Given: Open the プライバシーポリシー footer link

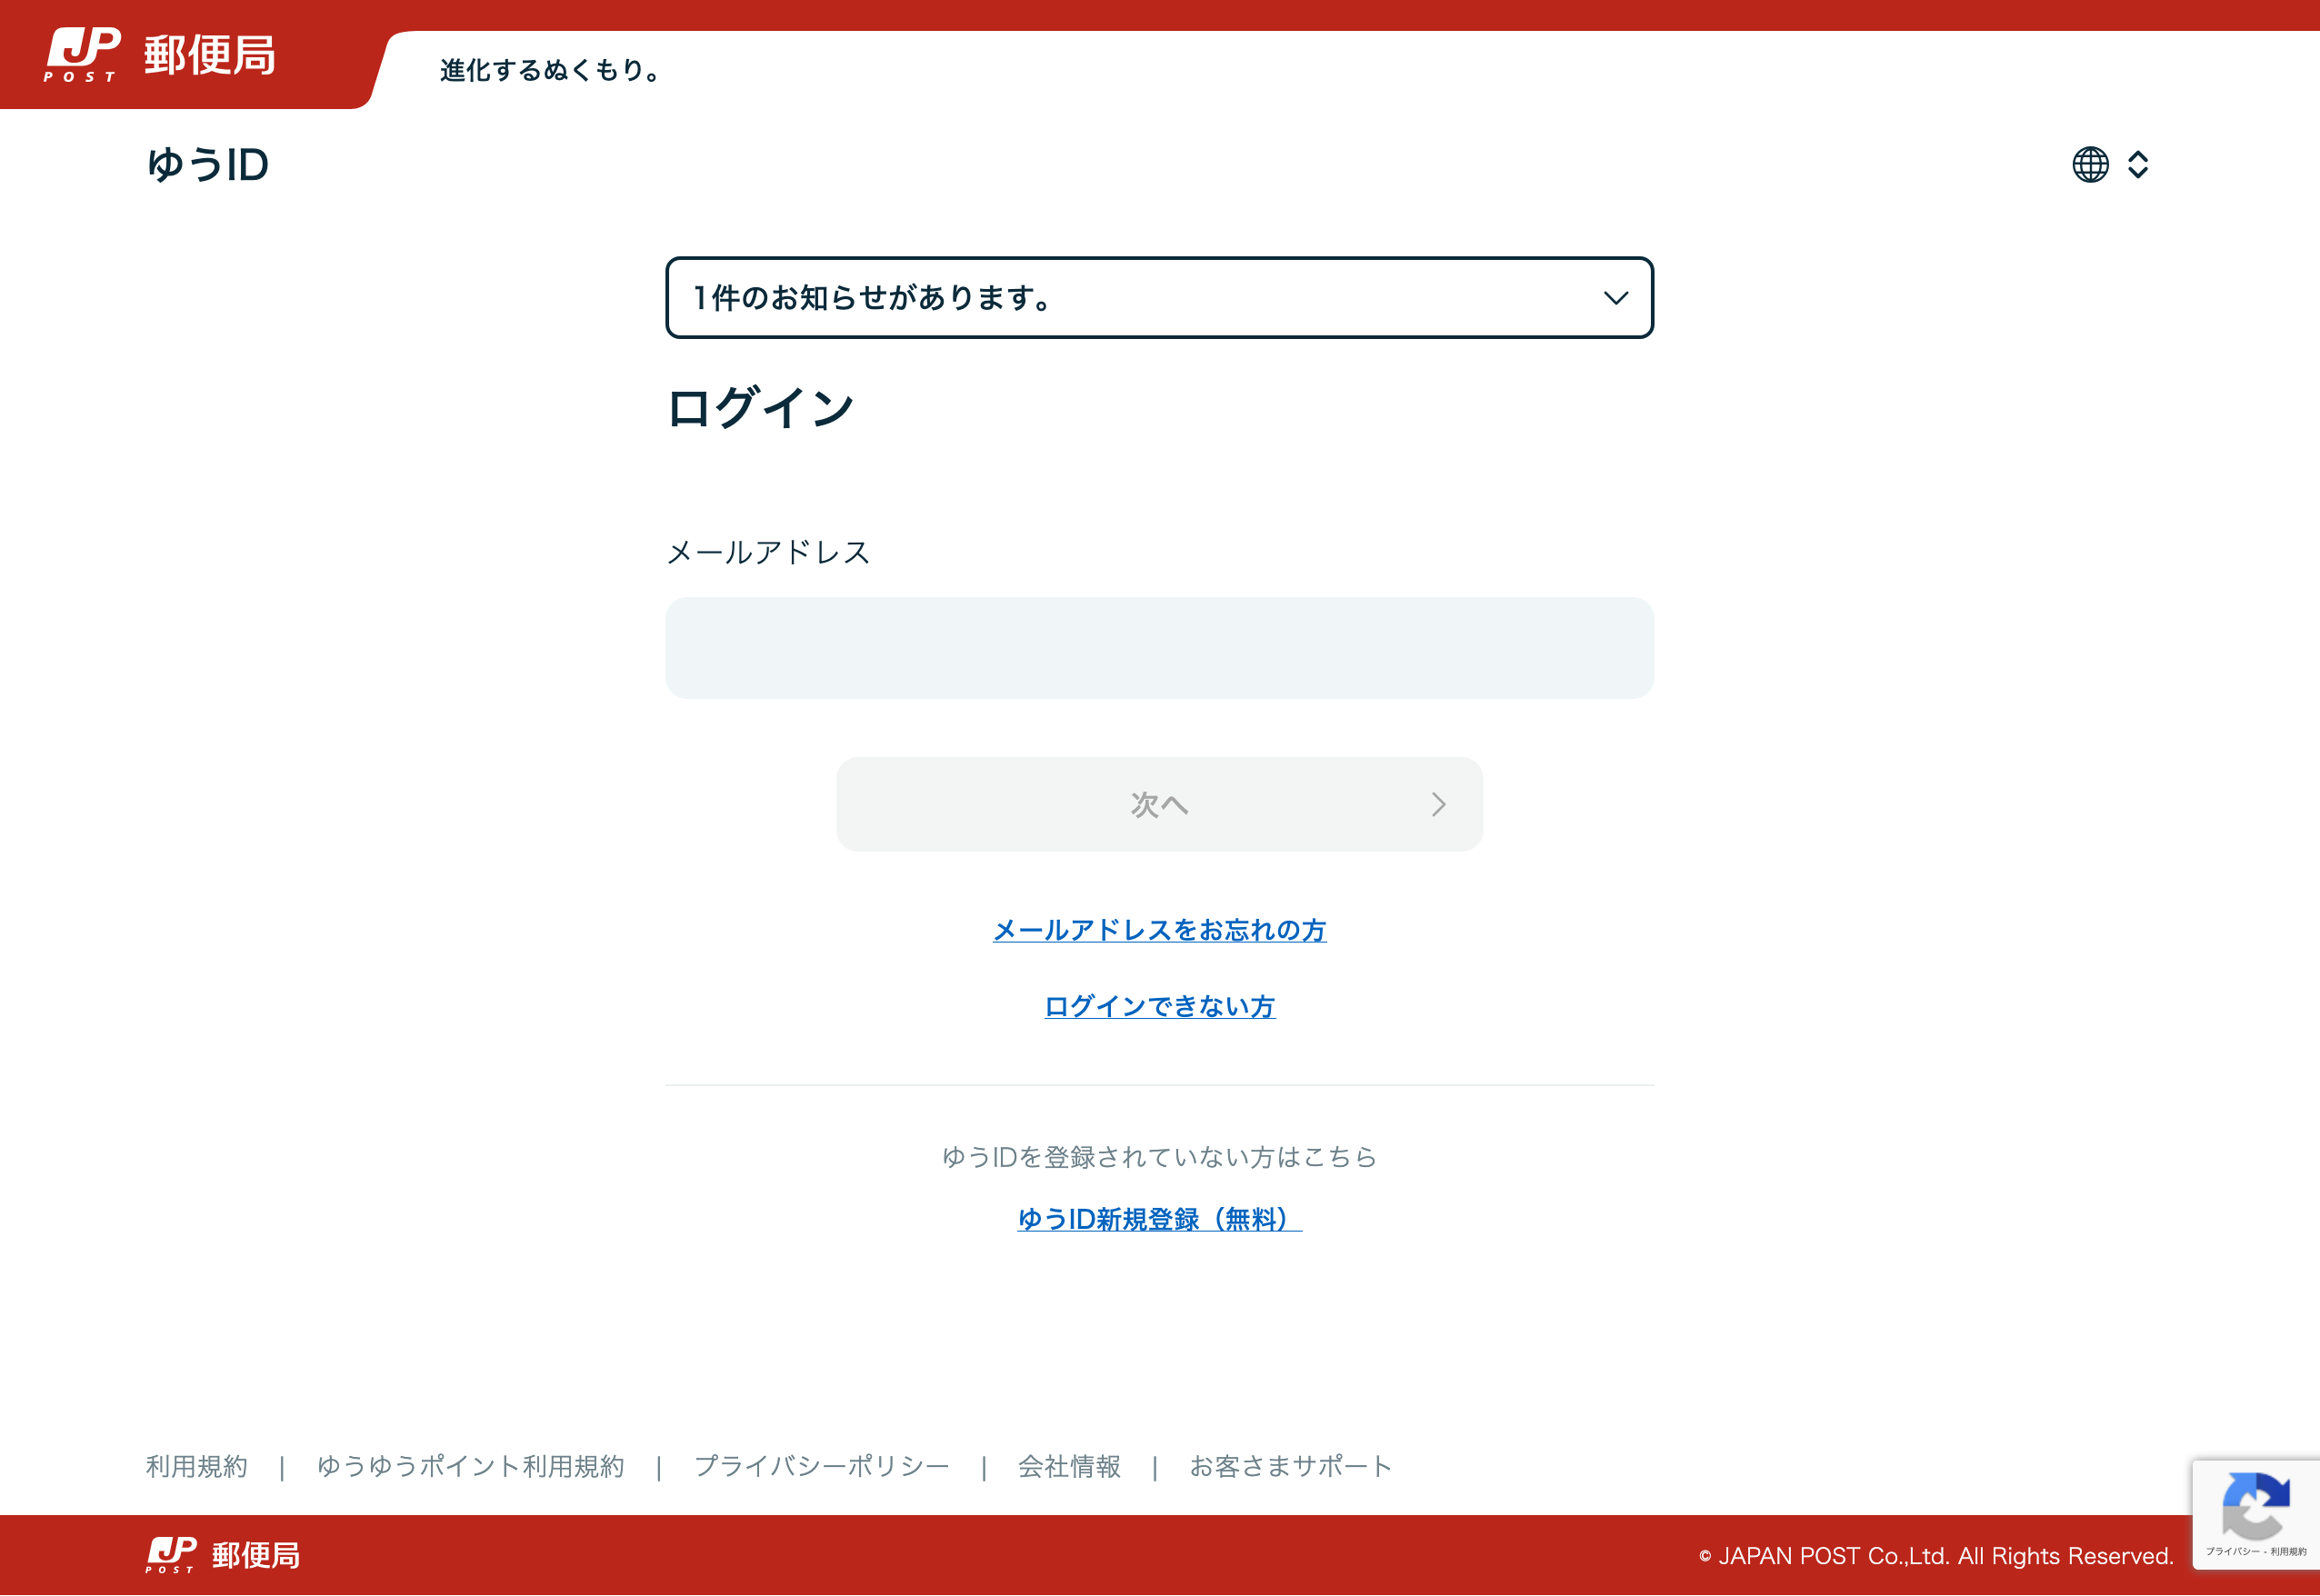Looking at the screenshot, I should click(x=821, y=1466).
